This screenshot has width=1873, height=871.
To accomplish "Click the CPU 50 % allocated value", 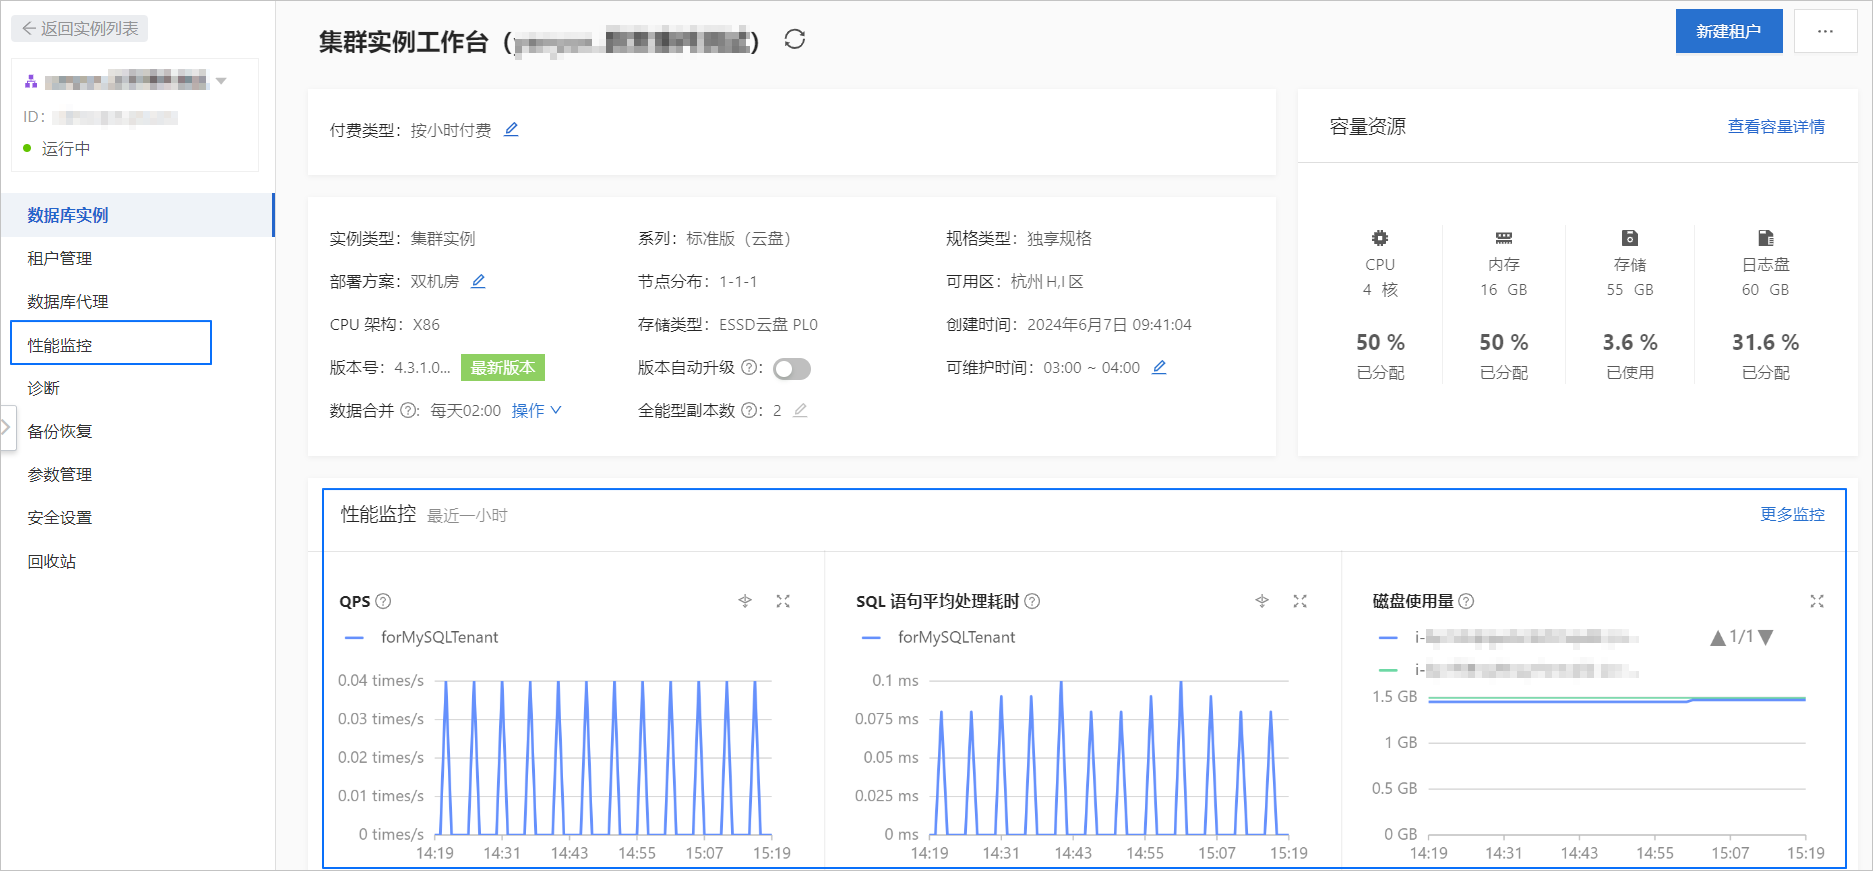I will point(1380,342).
